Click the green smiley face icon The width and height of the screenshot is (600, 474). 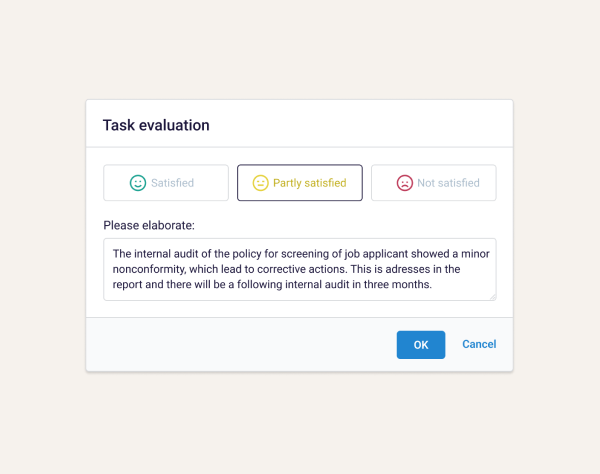coord(138,183)
